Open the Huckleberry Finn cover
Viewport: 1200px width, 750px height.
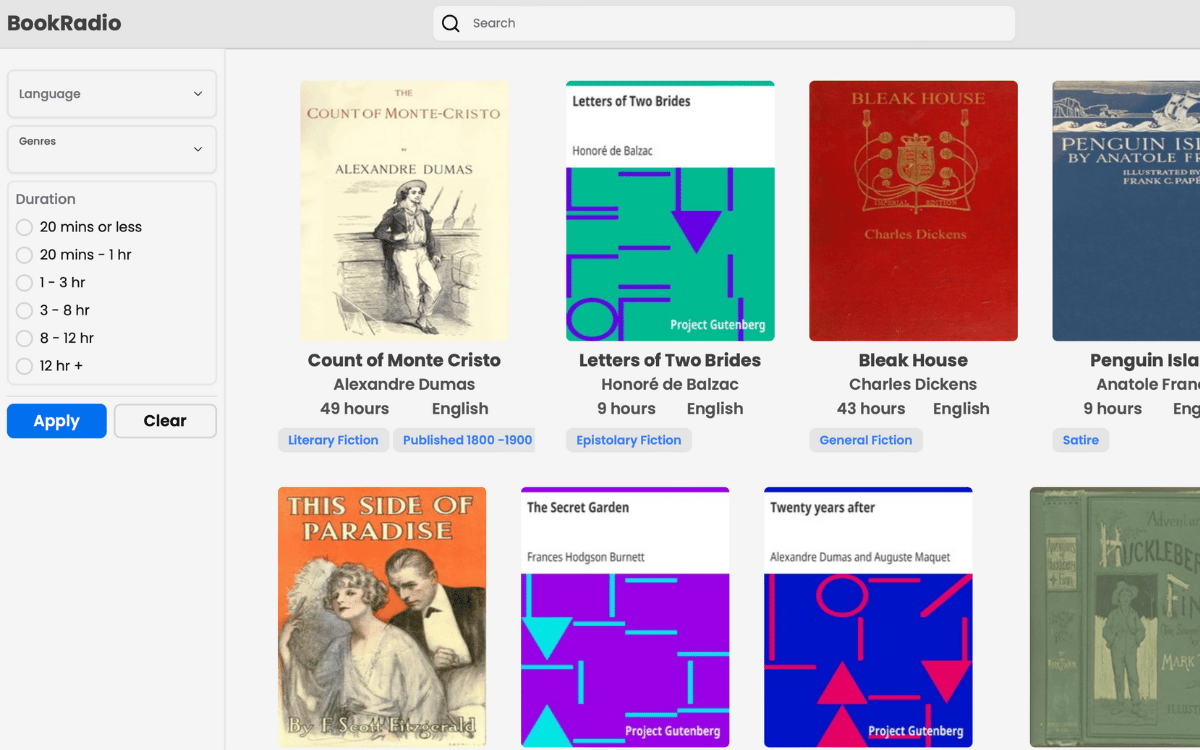(1115, 617)
